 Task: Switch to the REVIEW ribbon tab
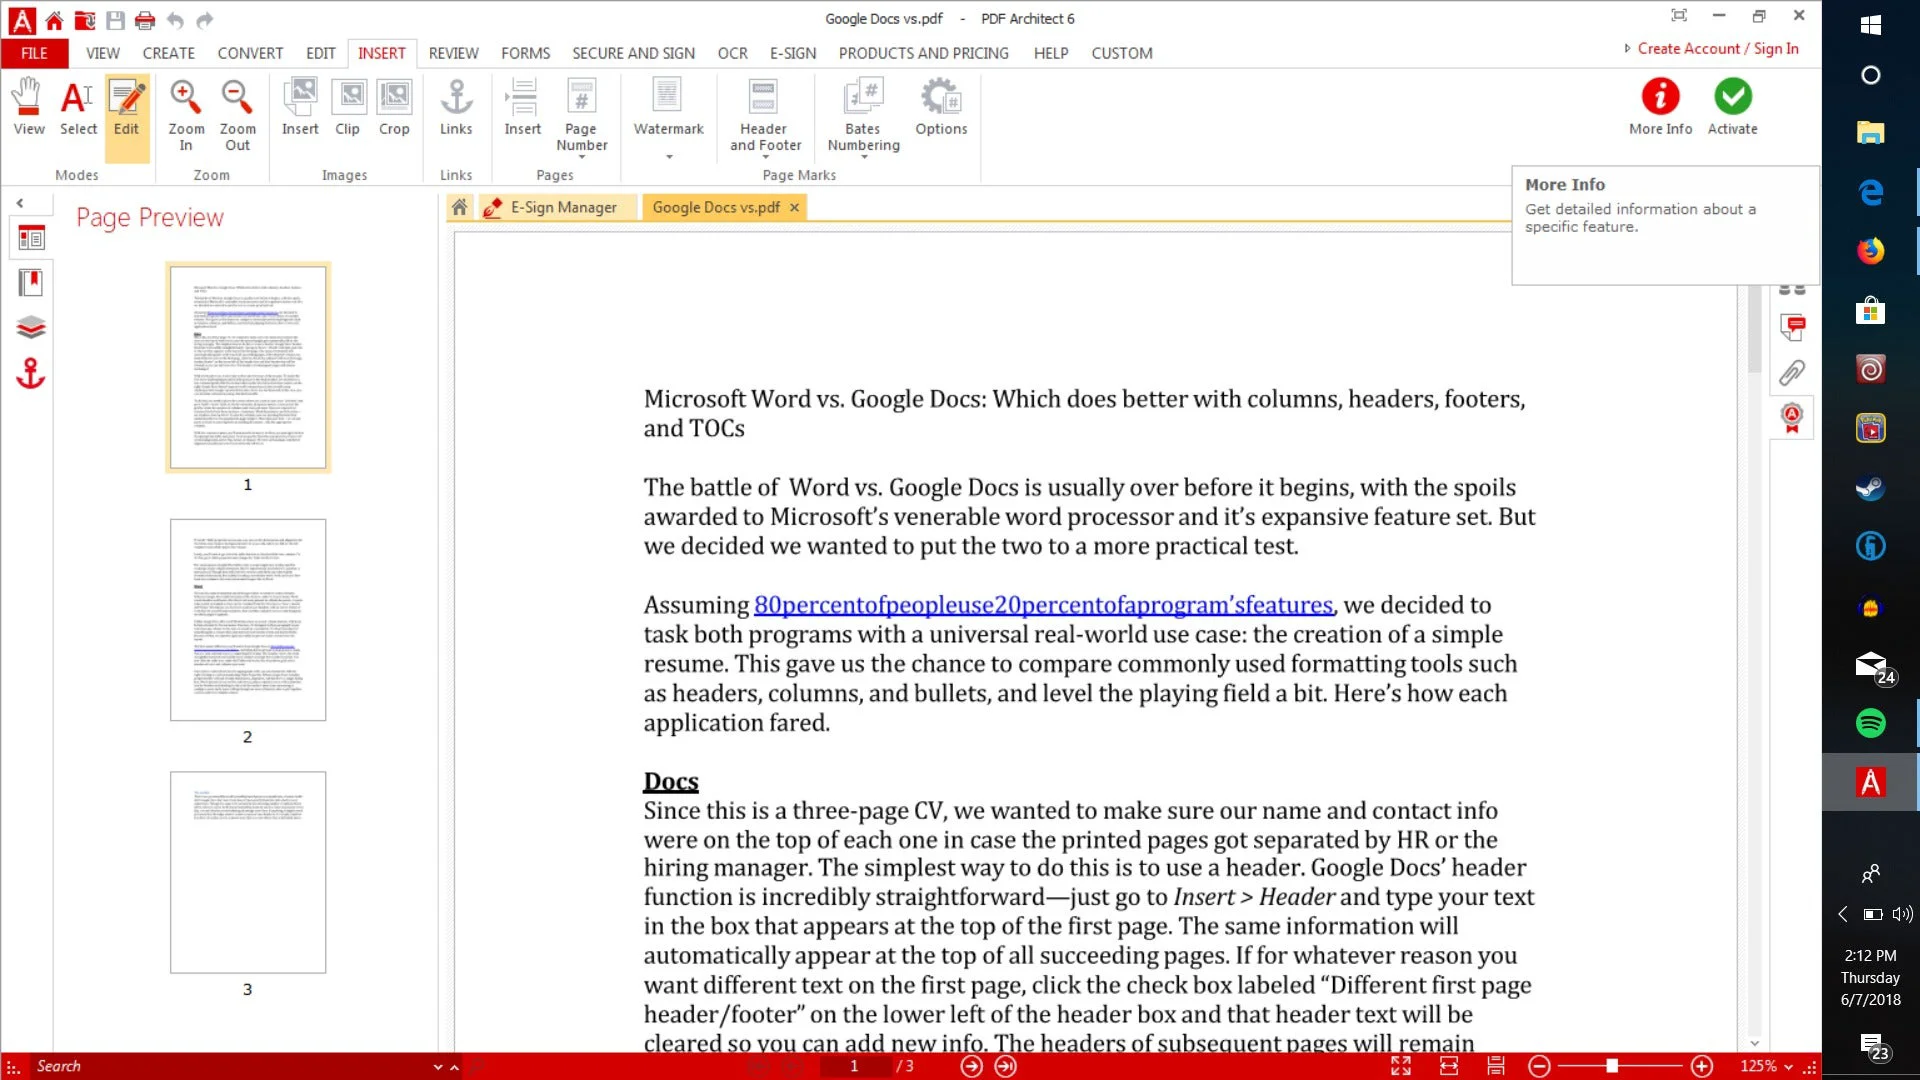click(453, 53)
